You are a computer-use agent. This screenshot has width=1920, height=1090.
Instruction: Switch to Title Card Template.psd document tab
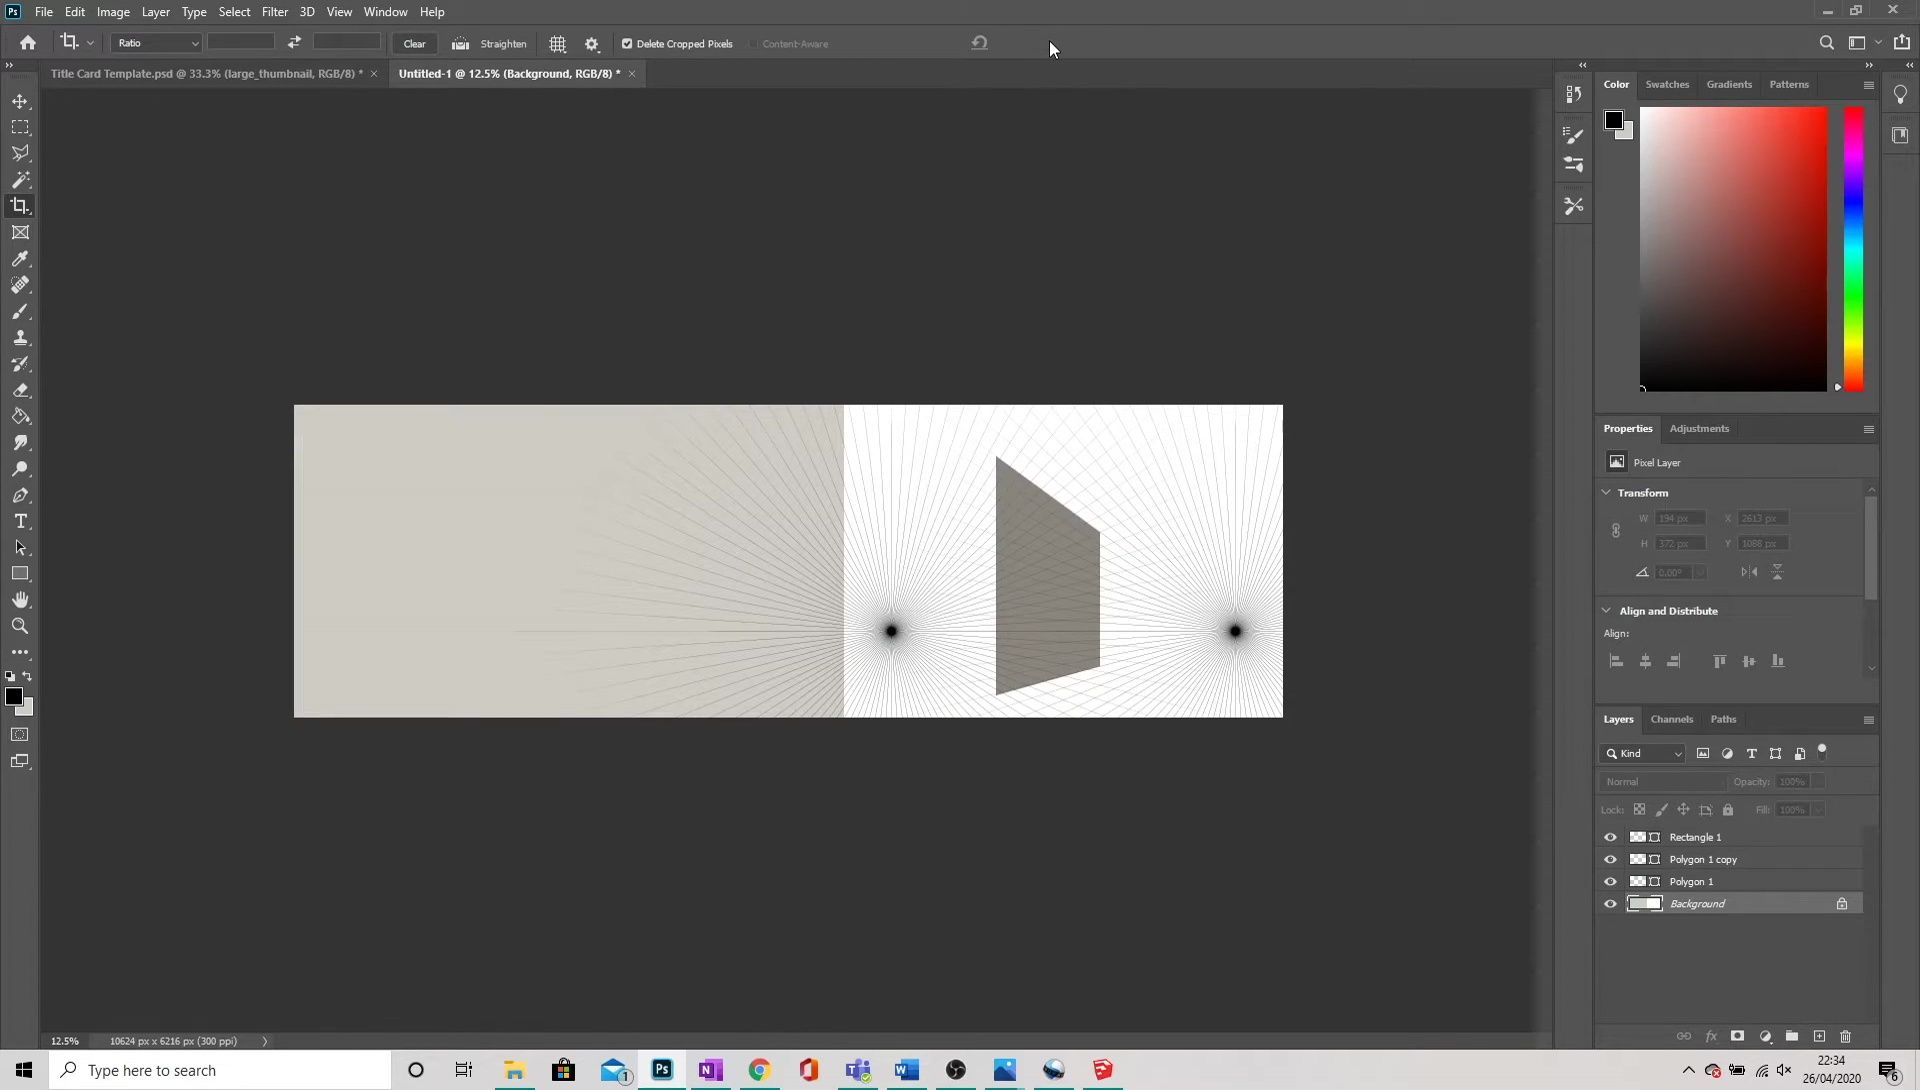point(206,74)
